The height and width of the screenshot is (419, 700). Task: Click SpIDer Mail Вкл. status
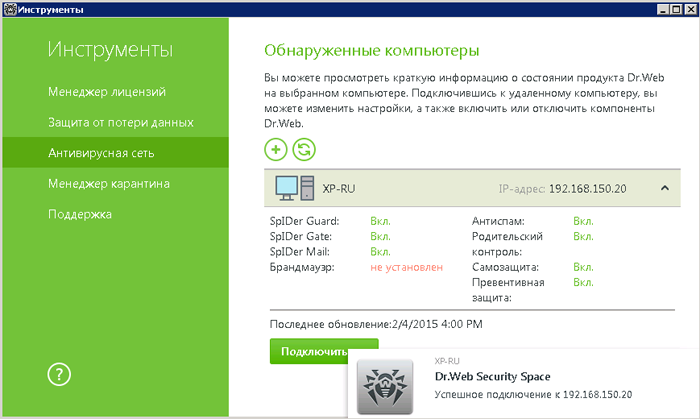coord(380,252)
